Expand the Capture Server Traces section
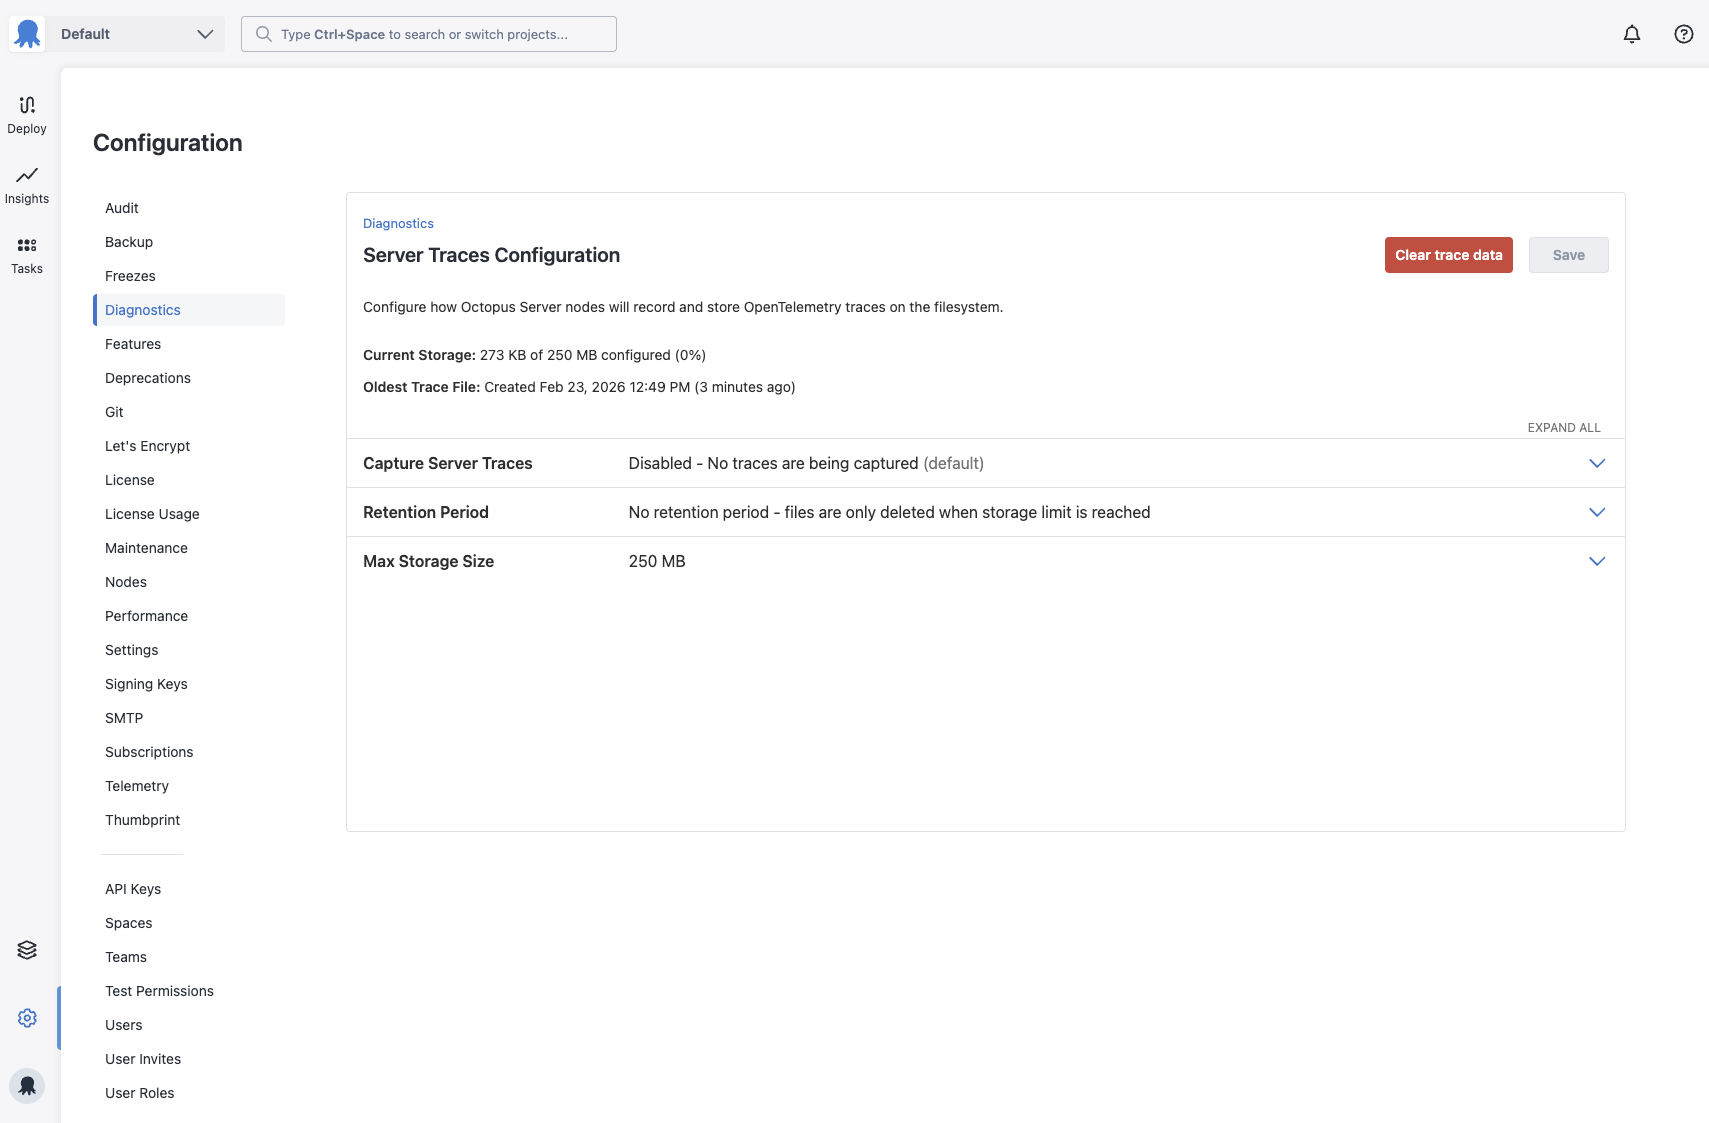The image size is (1709, 1123). (1596, 463)
